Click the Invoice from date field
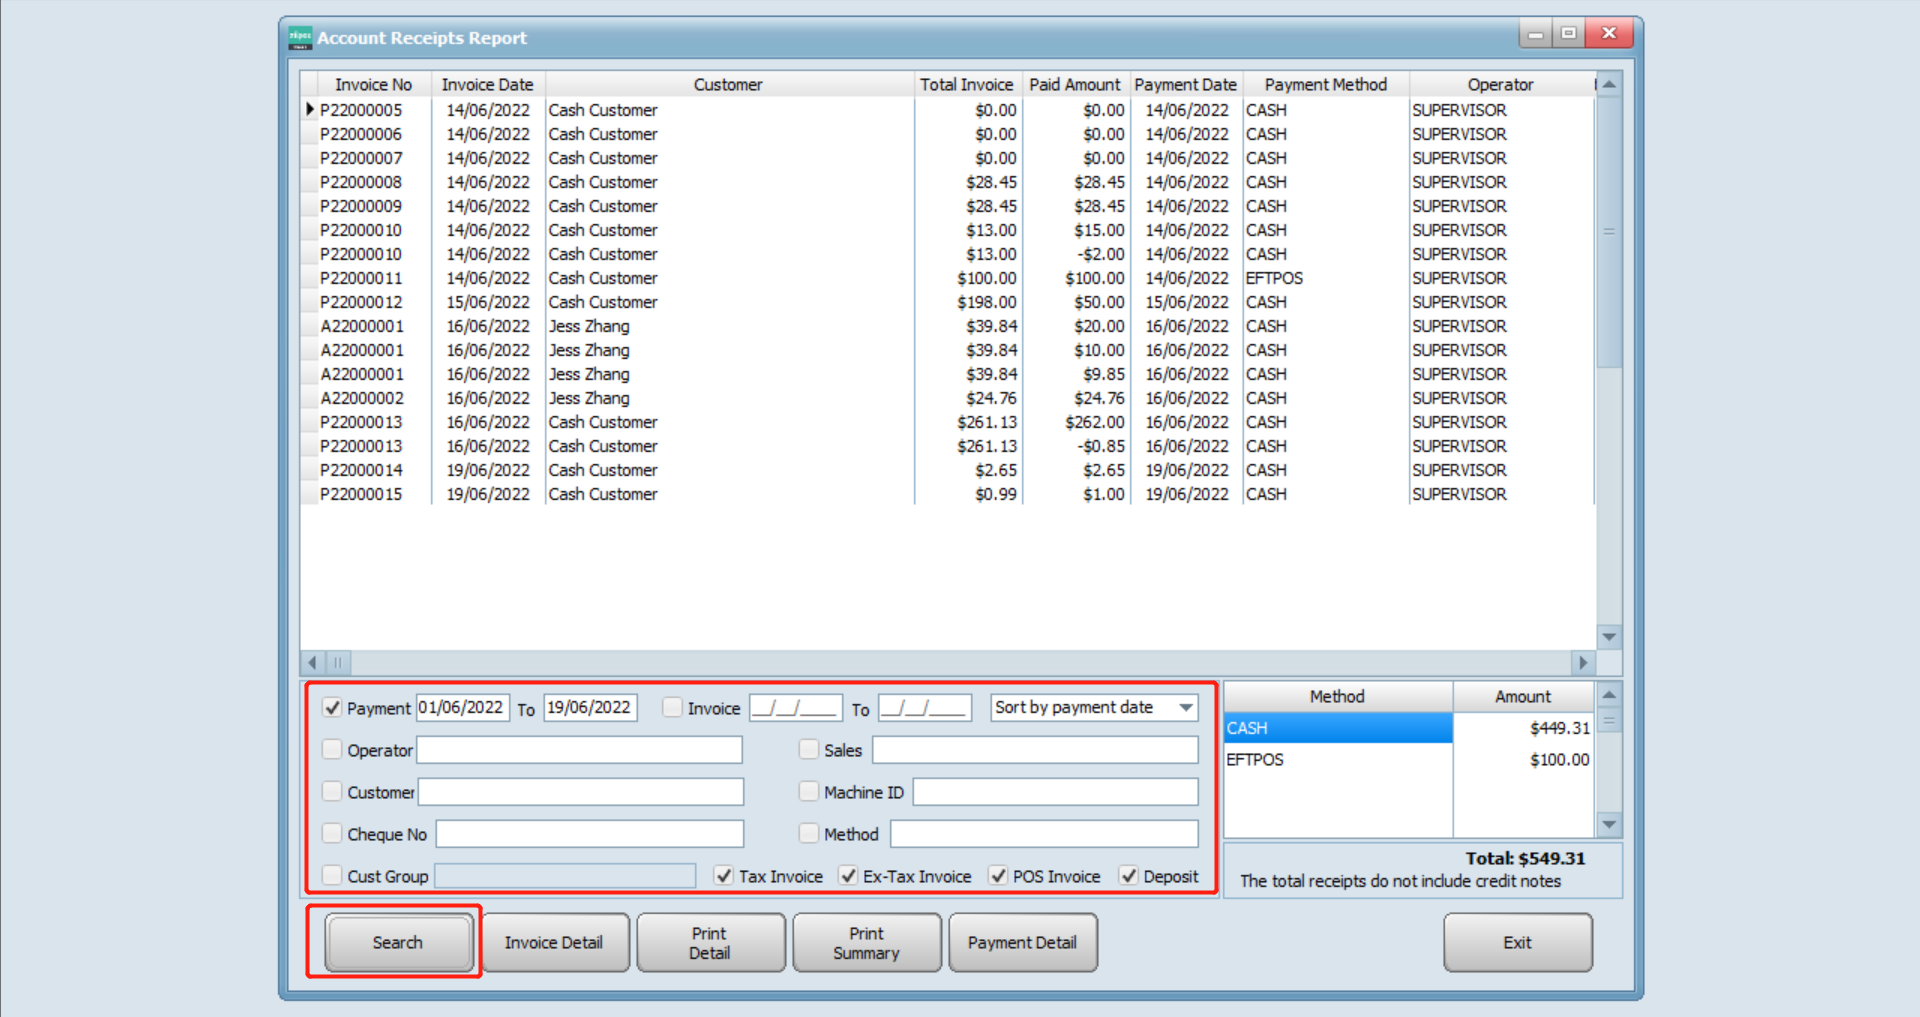The width and height of the screenshot is (1920, 1017). [796, 708]
